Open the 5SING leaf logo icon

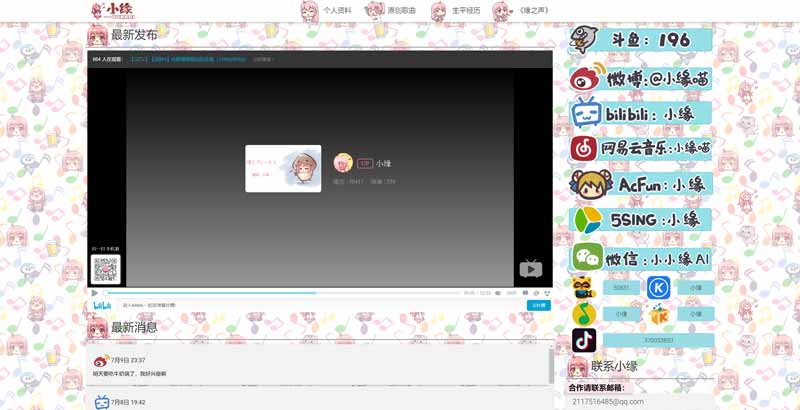point(588,220)
